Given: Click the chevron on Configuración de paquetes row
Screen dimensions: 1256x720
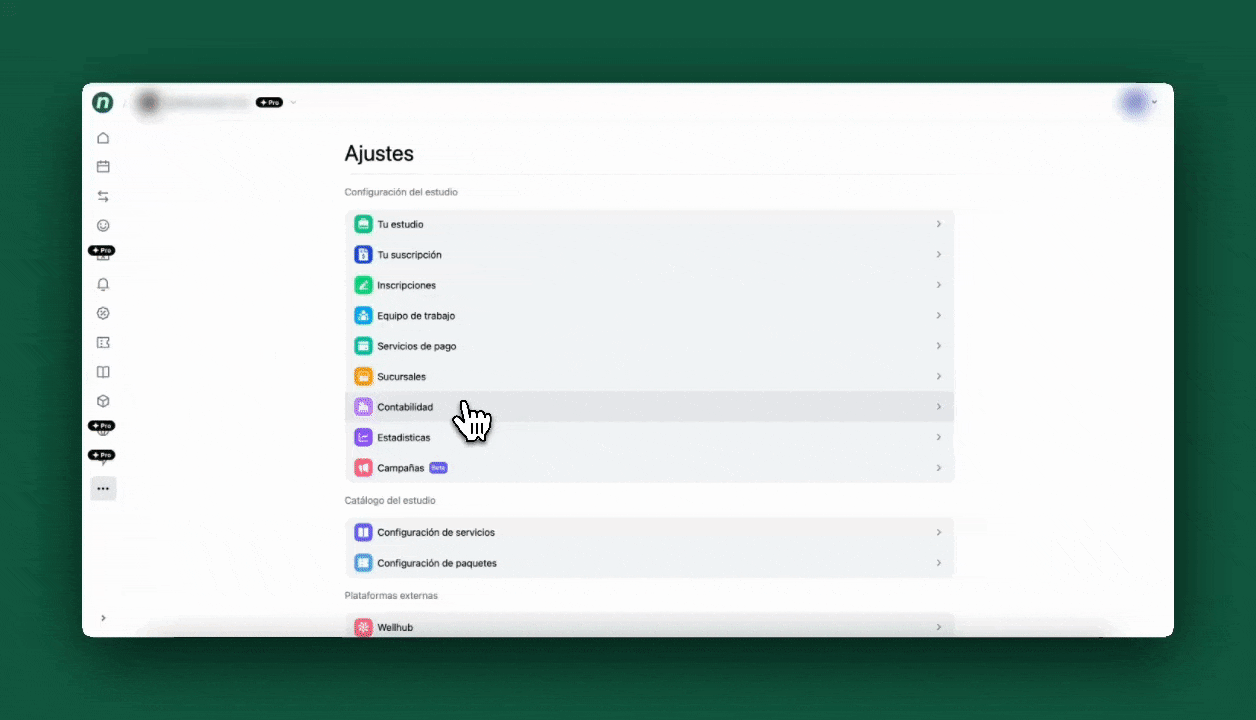Looking at the screenshot, I should pyautogui.click(x=938, y=563).
